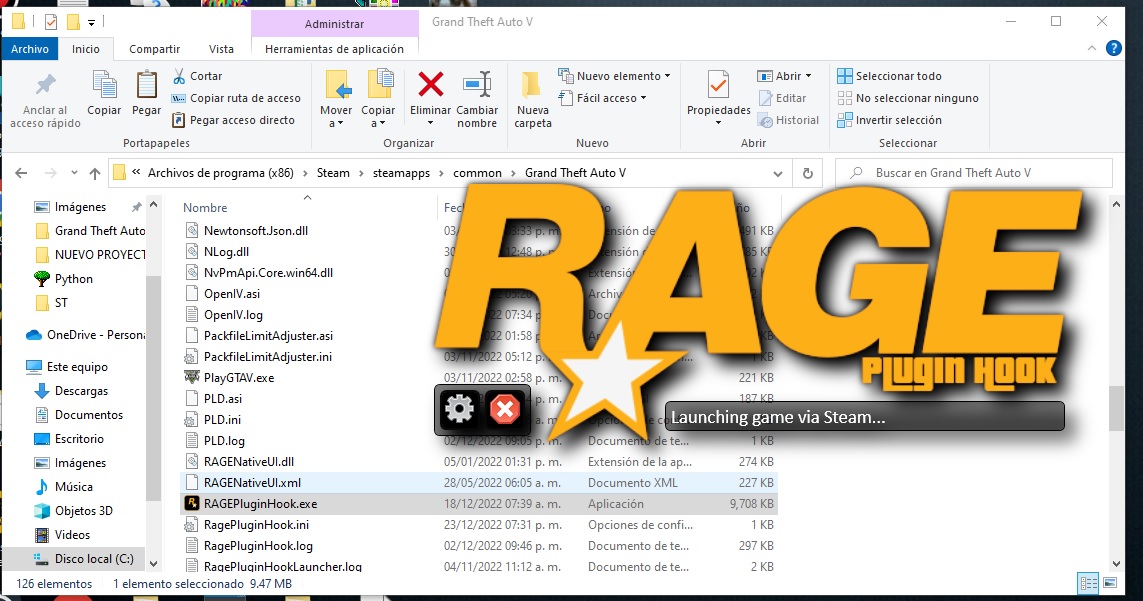Open RAGE Plugin Hook settings gear
The image size is (1143, 601).
(x=459, y=408)
